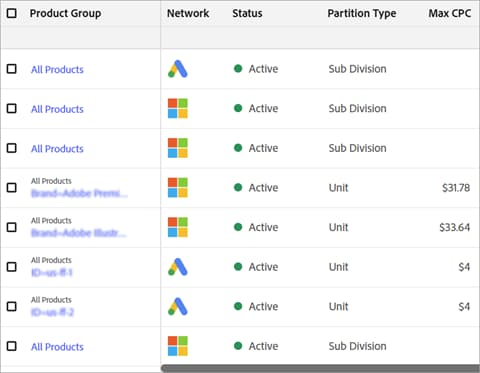Click the Status column header
480x373 pixels.
pyautogui.click(x=247, y=13)
